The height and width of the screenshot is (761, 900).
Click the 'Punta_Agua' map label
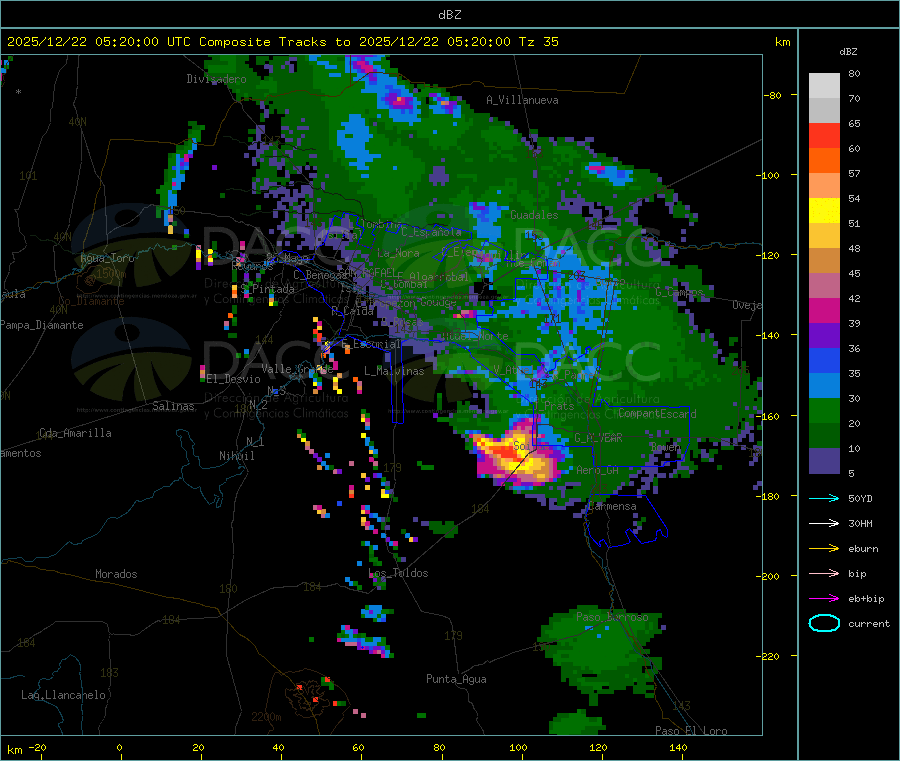pos(456,679)
